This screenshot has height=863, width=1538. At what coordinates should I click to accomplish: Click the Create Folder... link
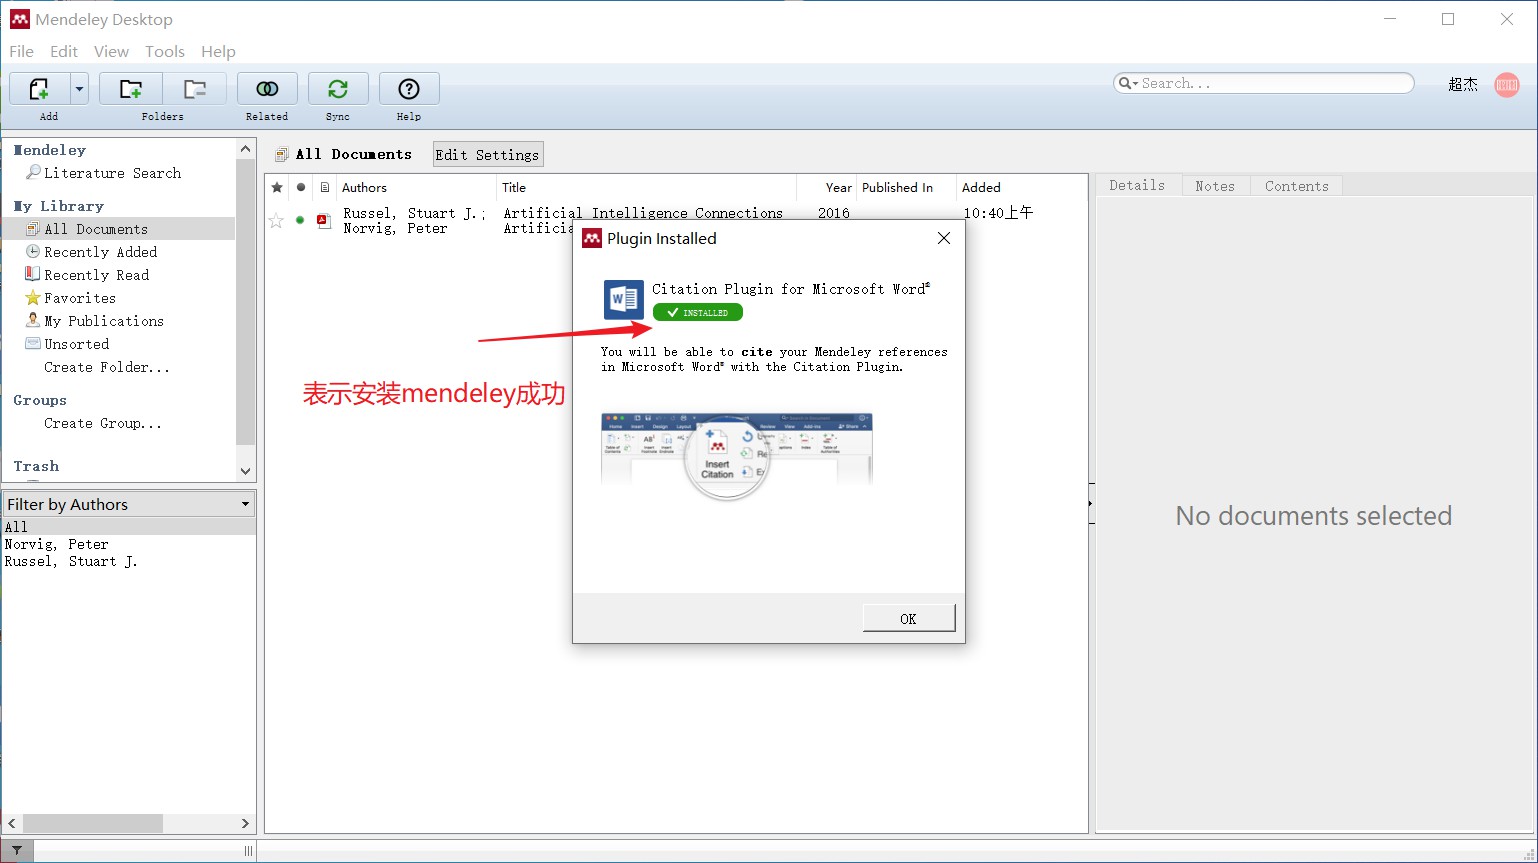pyautogui.click(x=107, y=367)
